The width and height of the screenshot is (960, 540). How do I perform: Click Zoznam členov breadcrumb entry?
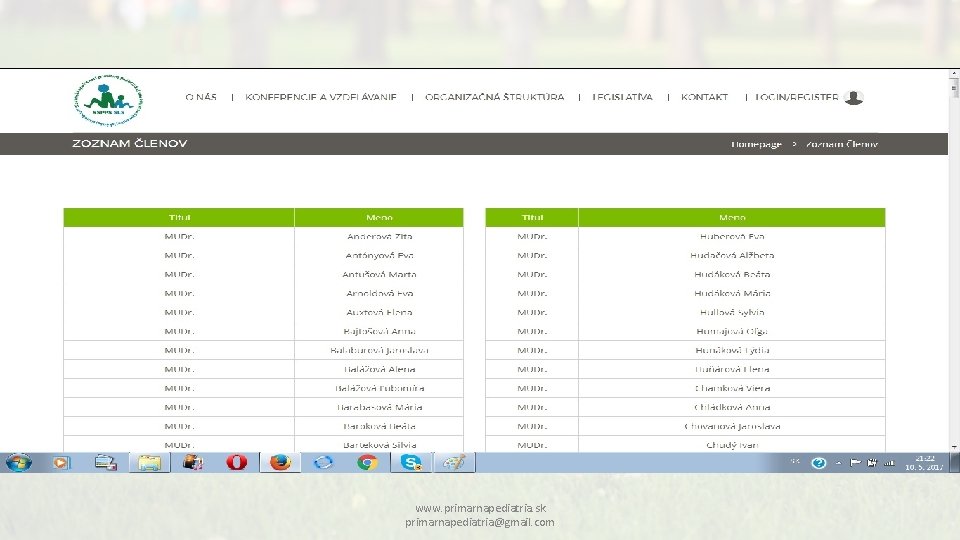[x=842, y=144]
